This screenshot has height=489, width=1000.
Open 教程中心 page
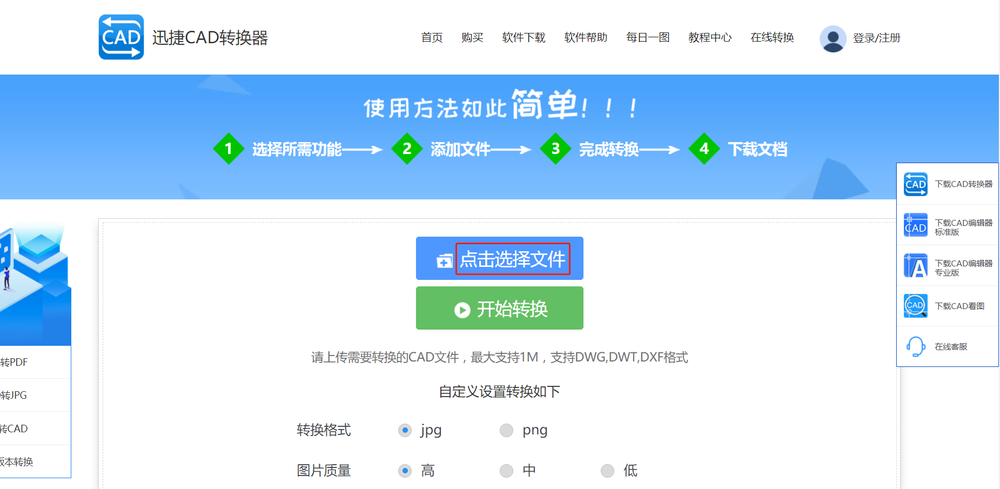coord(710,38)
